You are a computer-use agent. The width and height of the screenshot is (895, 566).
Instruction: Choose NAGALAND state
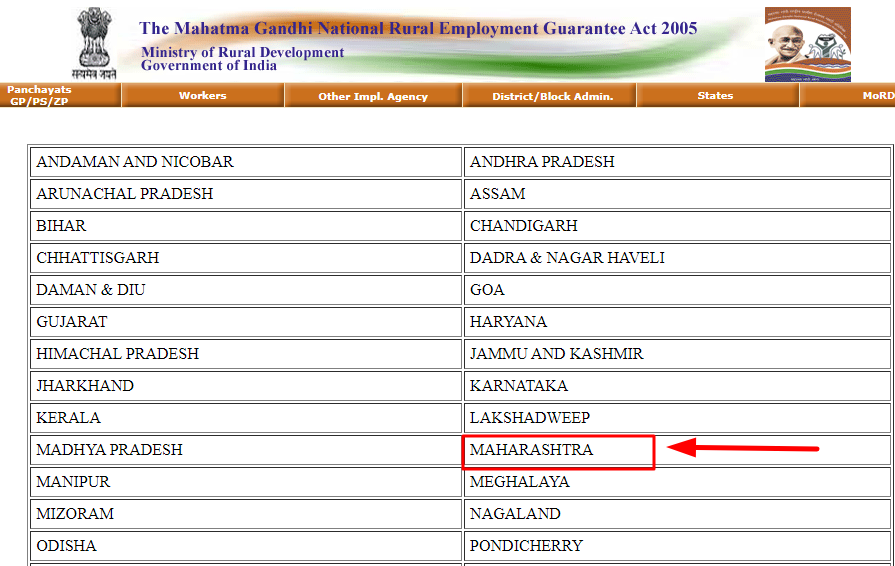coord(515,514)
